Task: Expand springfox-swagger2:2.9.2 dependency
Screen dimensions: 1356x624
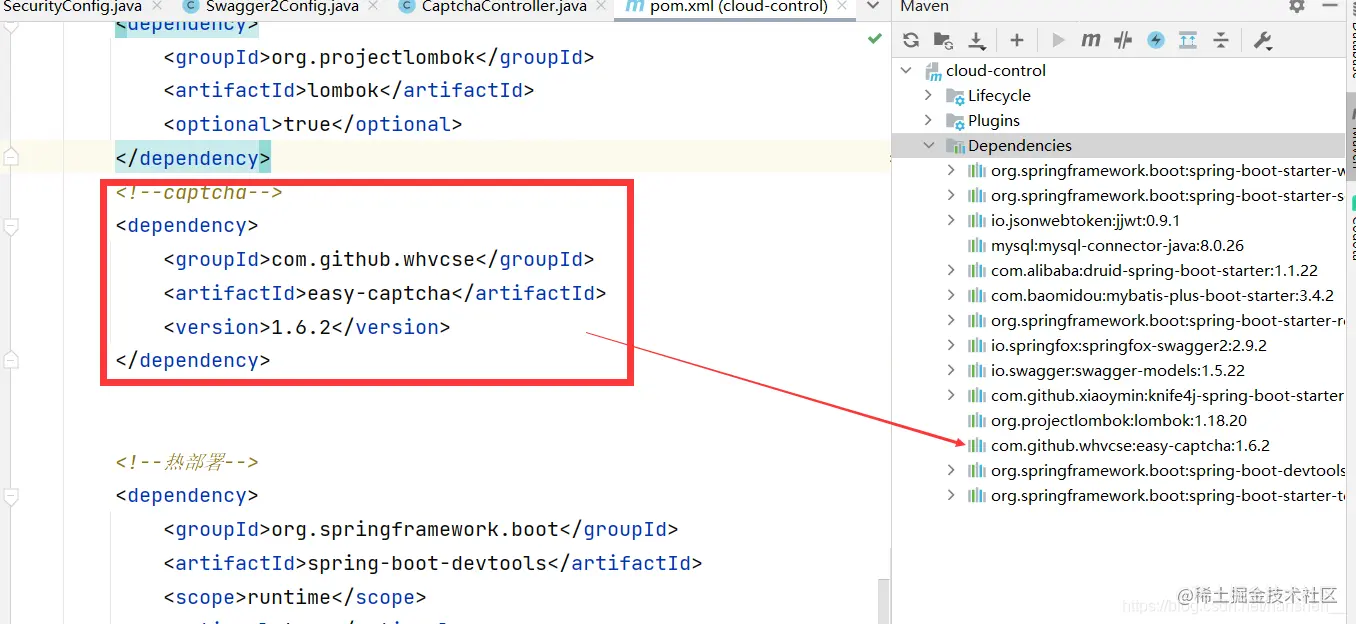Action: click(951, 345)
